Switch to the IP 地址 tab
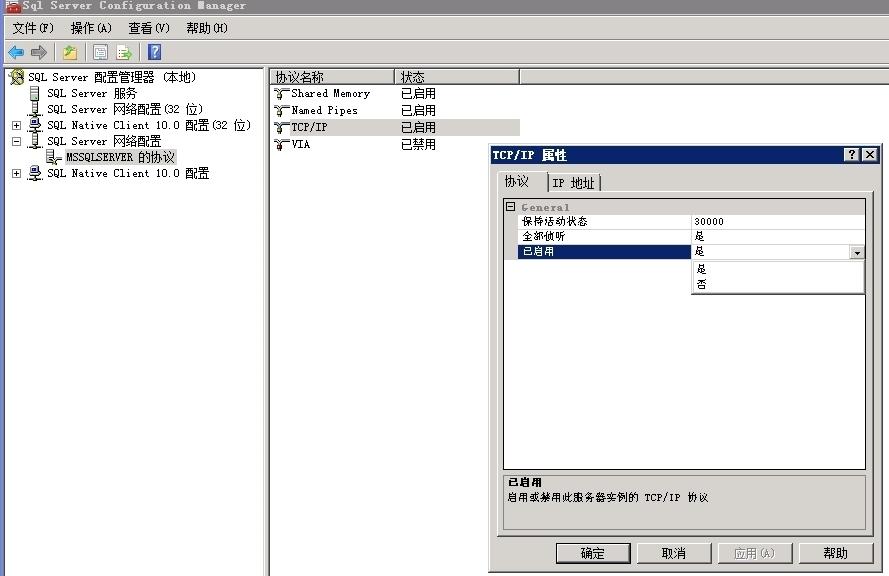Screen dimensions: 889x576 573,183
